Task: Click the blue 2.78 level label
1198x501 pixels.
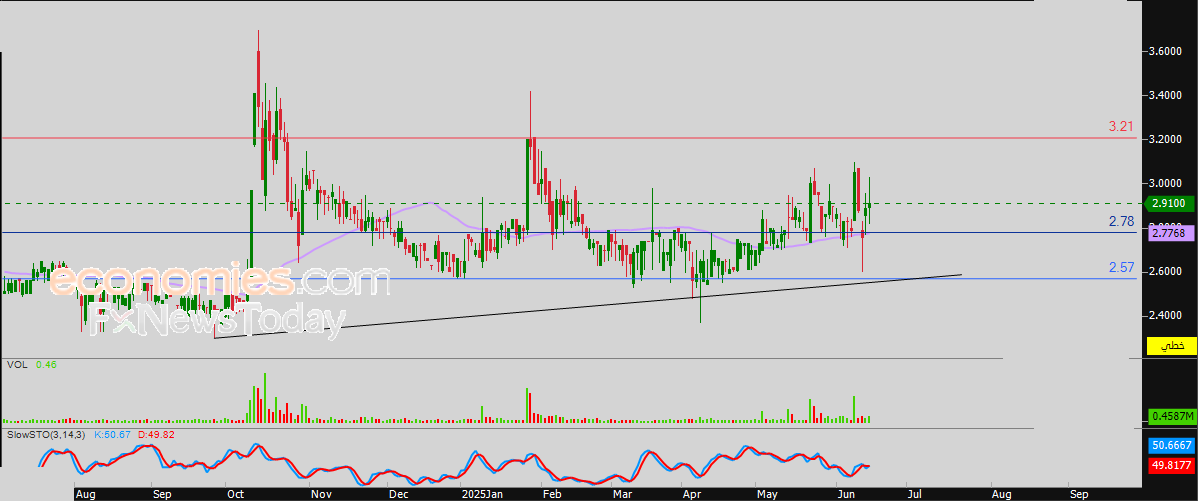Action: tap(1121, 222)
